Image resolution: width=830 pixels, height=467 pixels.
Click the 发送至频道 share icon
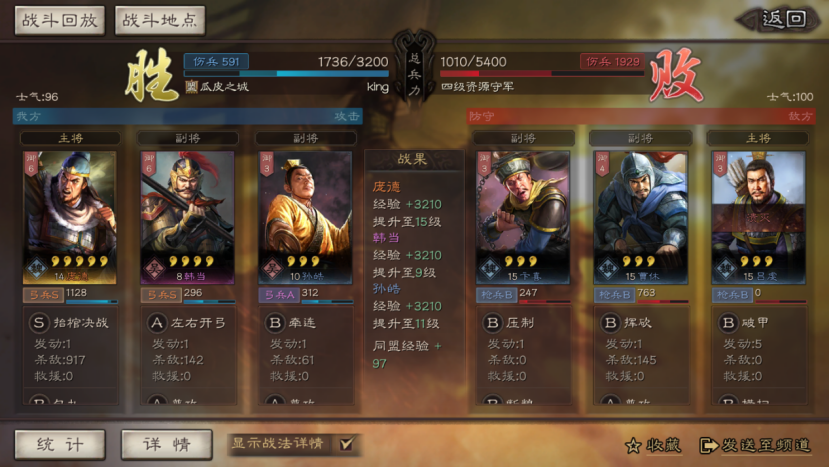708,446
